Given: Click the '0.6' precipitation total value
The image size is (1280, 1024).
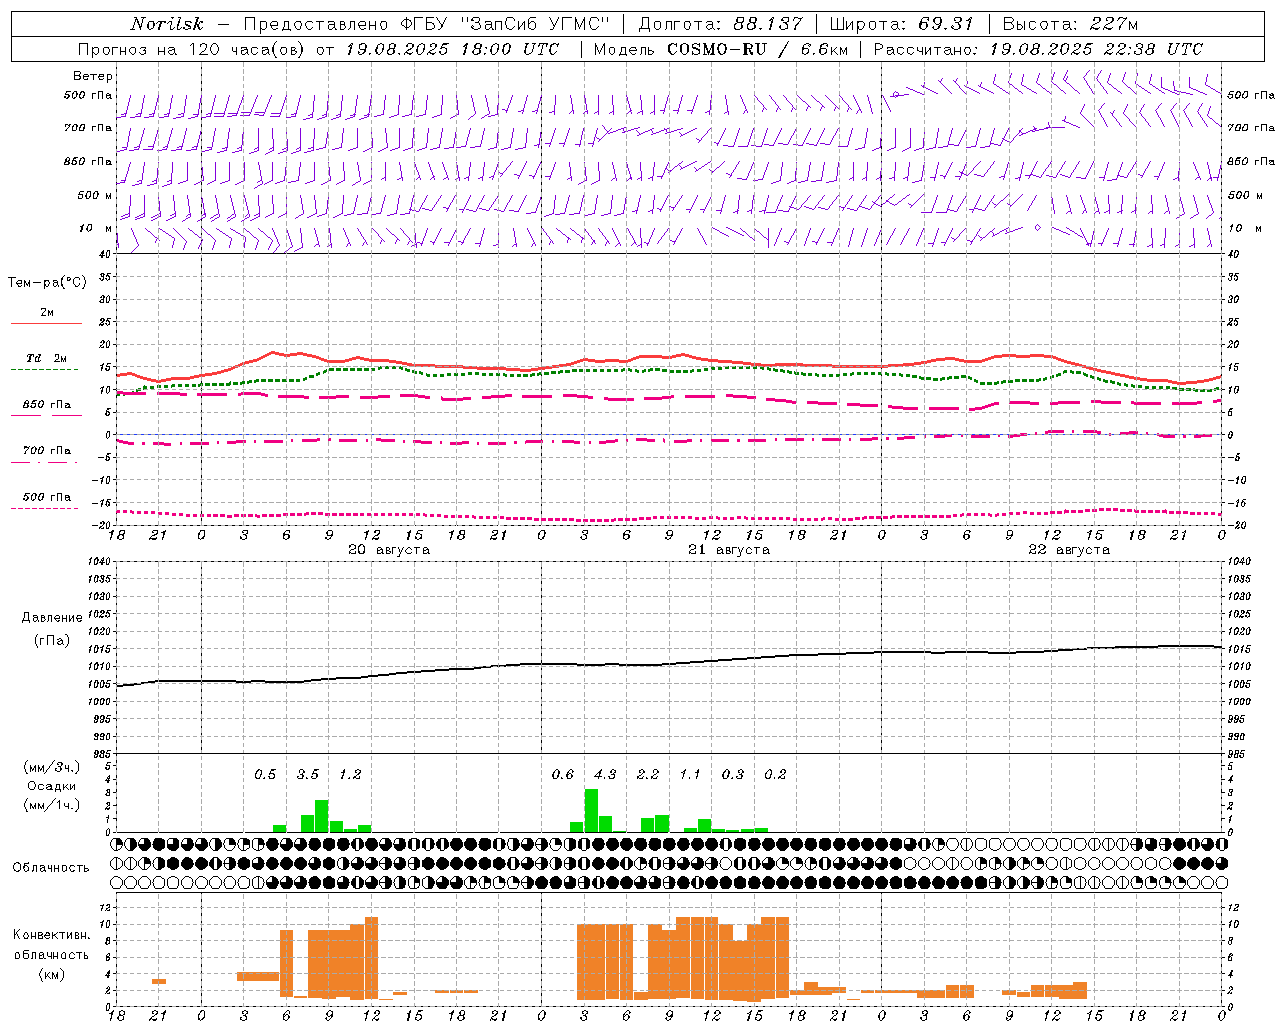Looking at the screenshot, I should pos(563,775).
